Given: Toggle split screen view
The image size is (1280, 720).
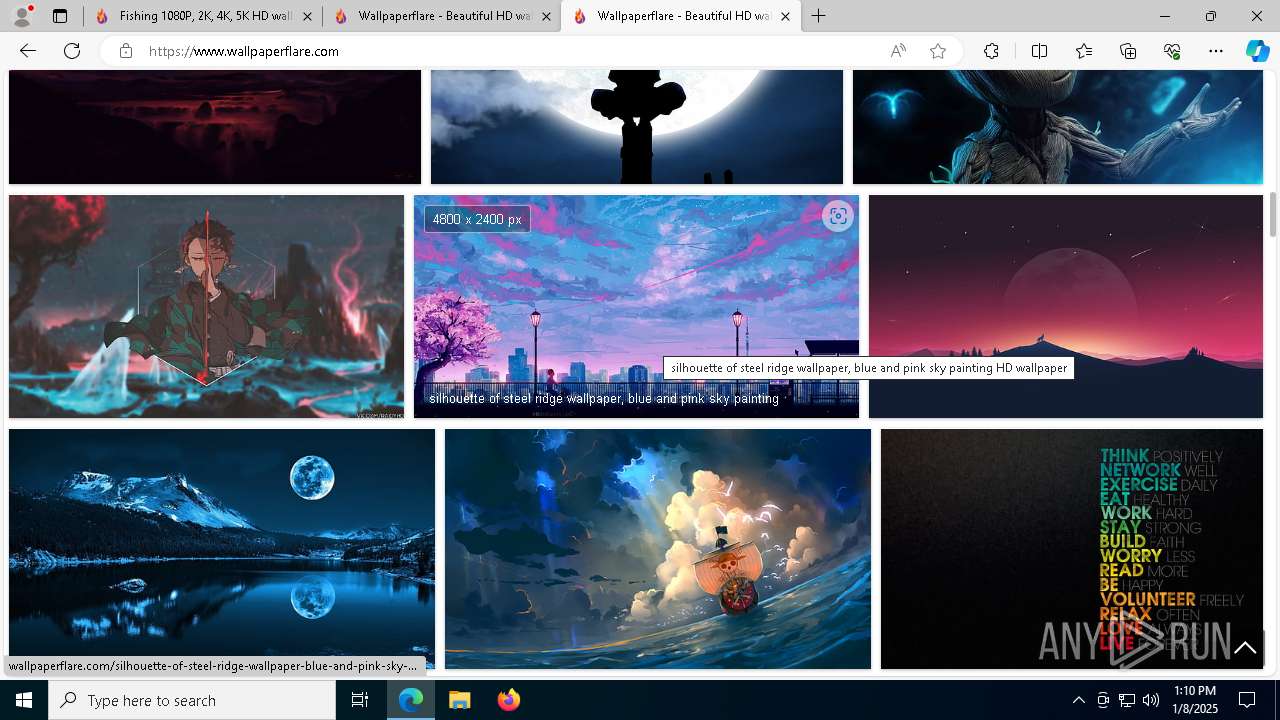Looking at the screenshot, I should pyautogui.click(x=1039, y=51).
